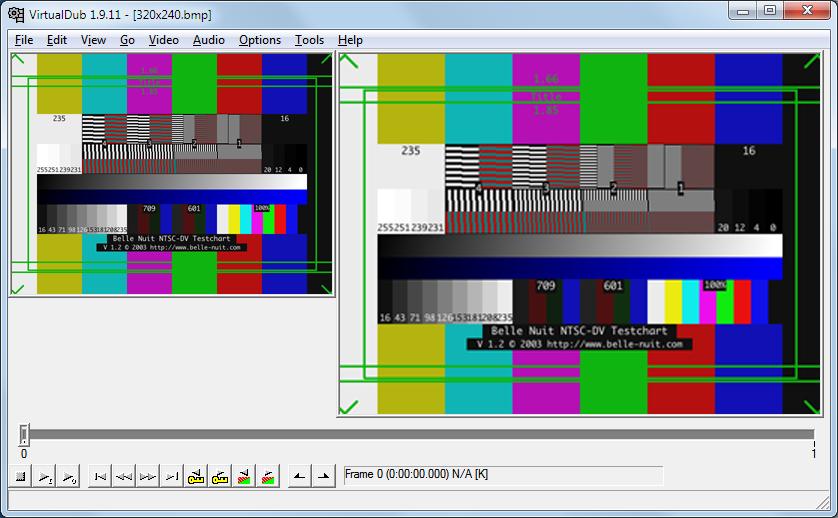Jump to the end of the video

pos(172,476)
